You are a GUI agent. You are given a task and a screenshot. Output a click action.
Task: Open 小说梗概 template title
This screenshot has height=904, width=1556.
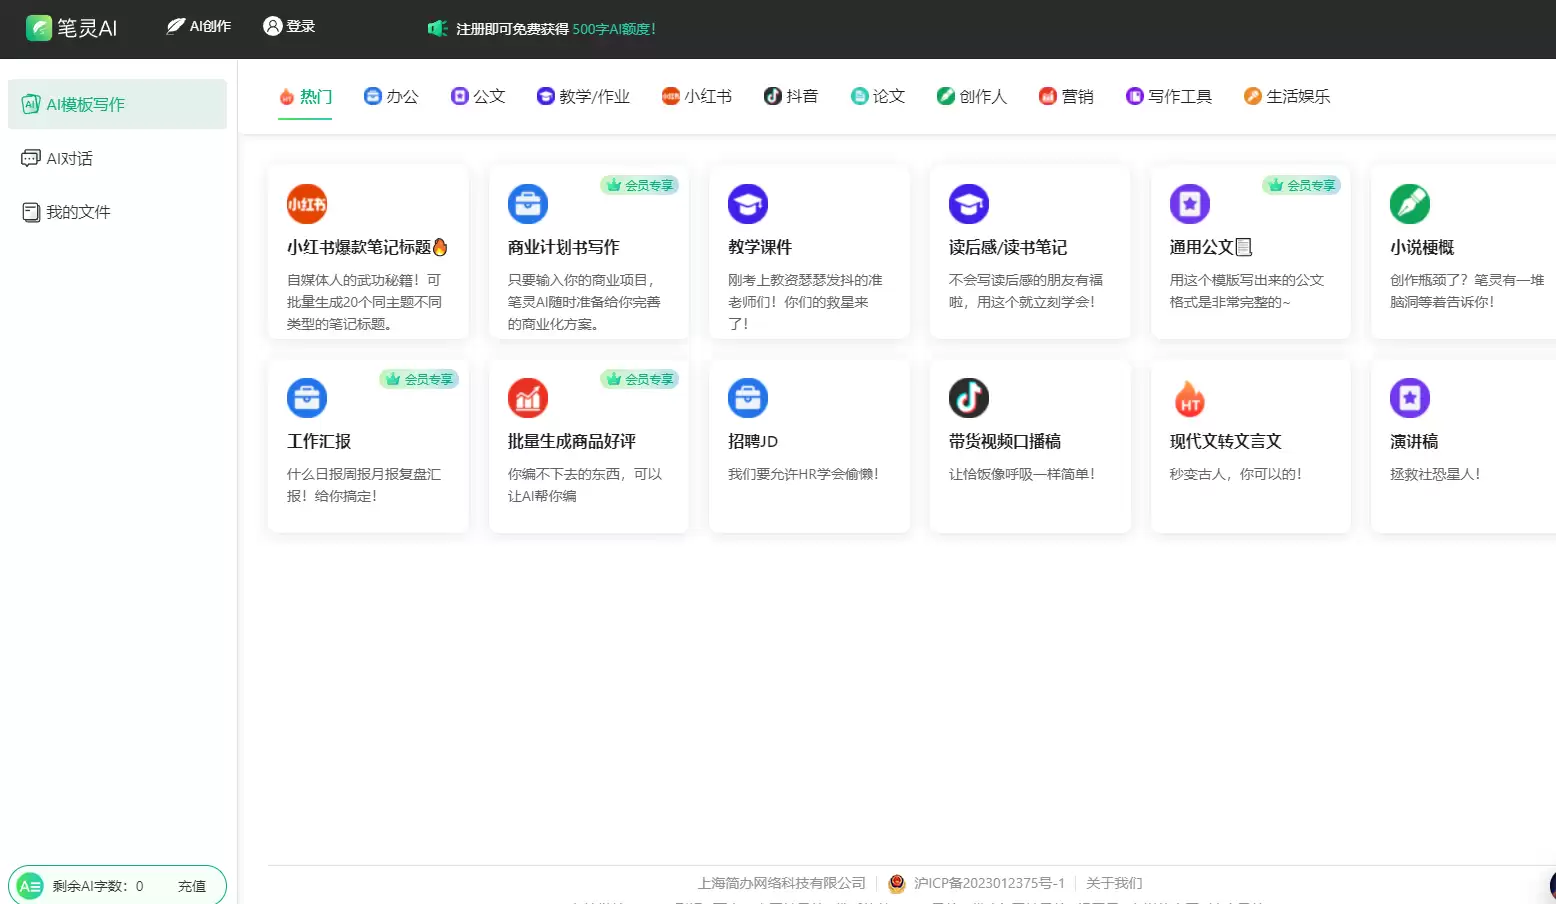[x=1422, y=247]
